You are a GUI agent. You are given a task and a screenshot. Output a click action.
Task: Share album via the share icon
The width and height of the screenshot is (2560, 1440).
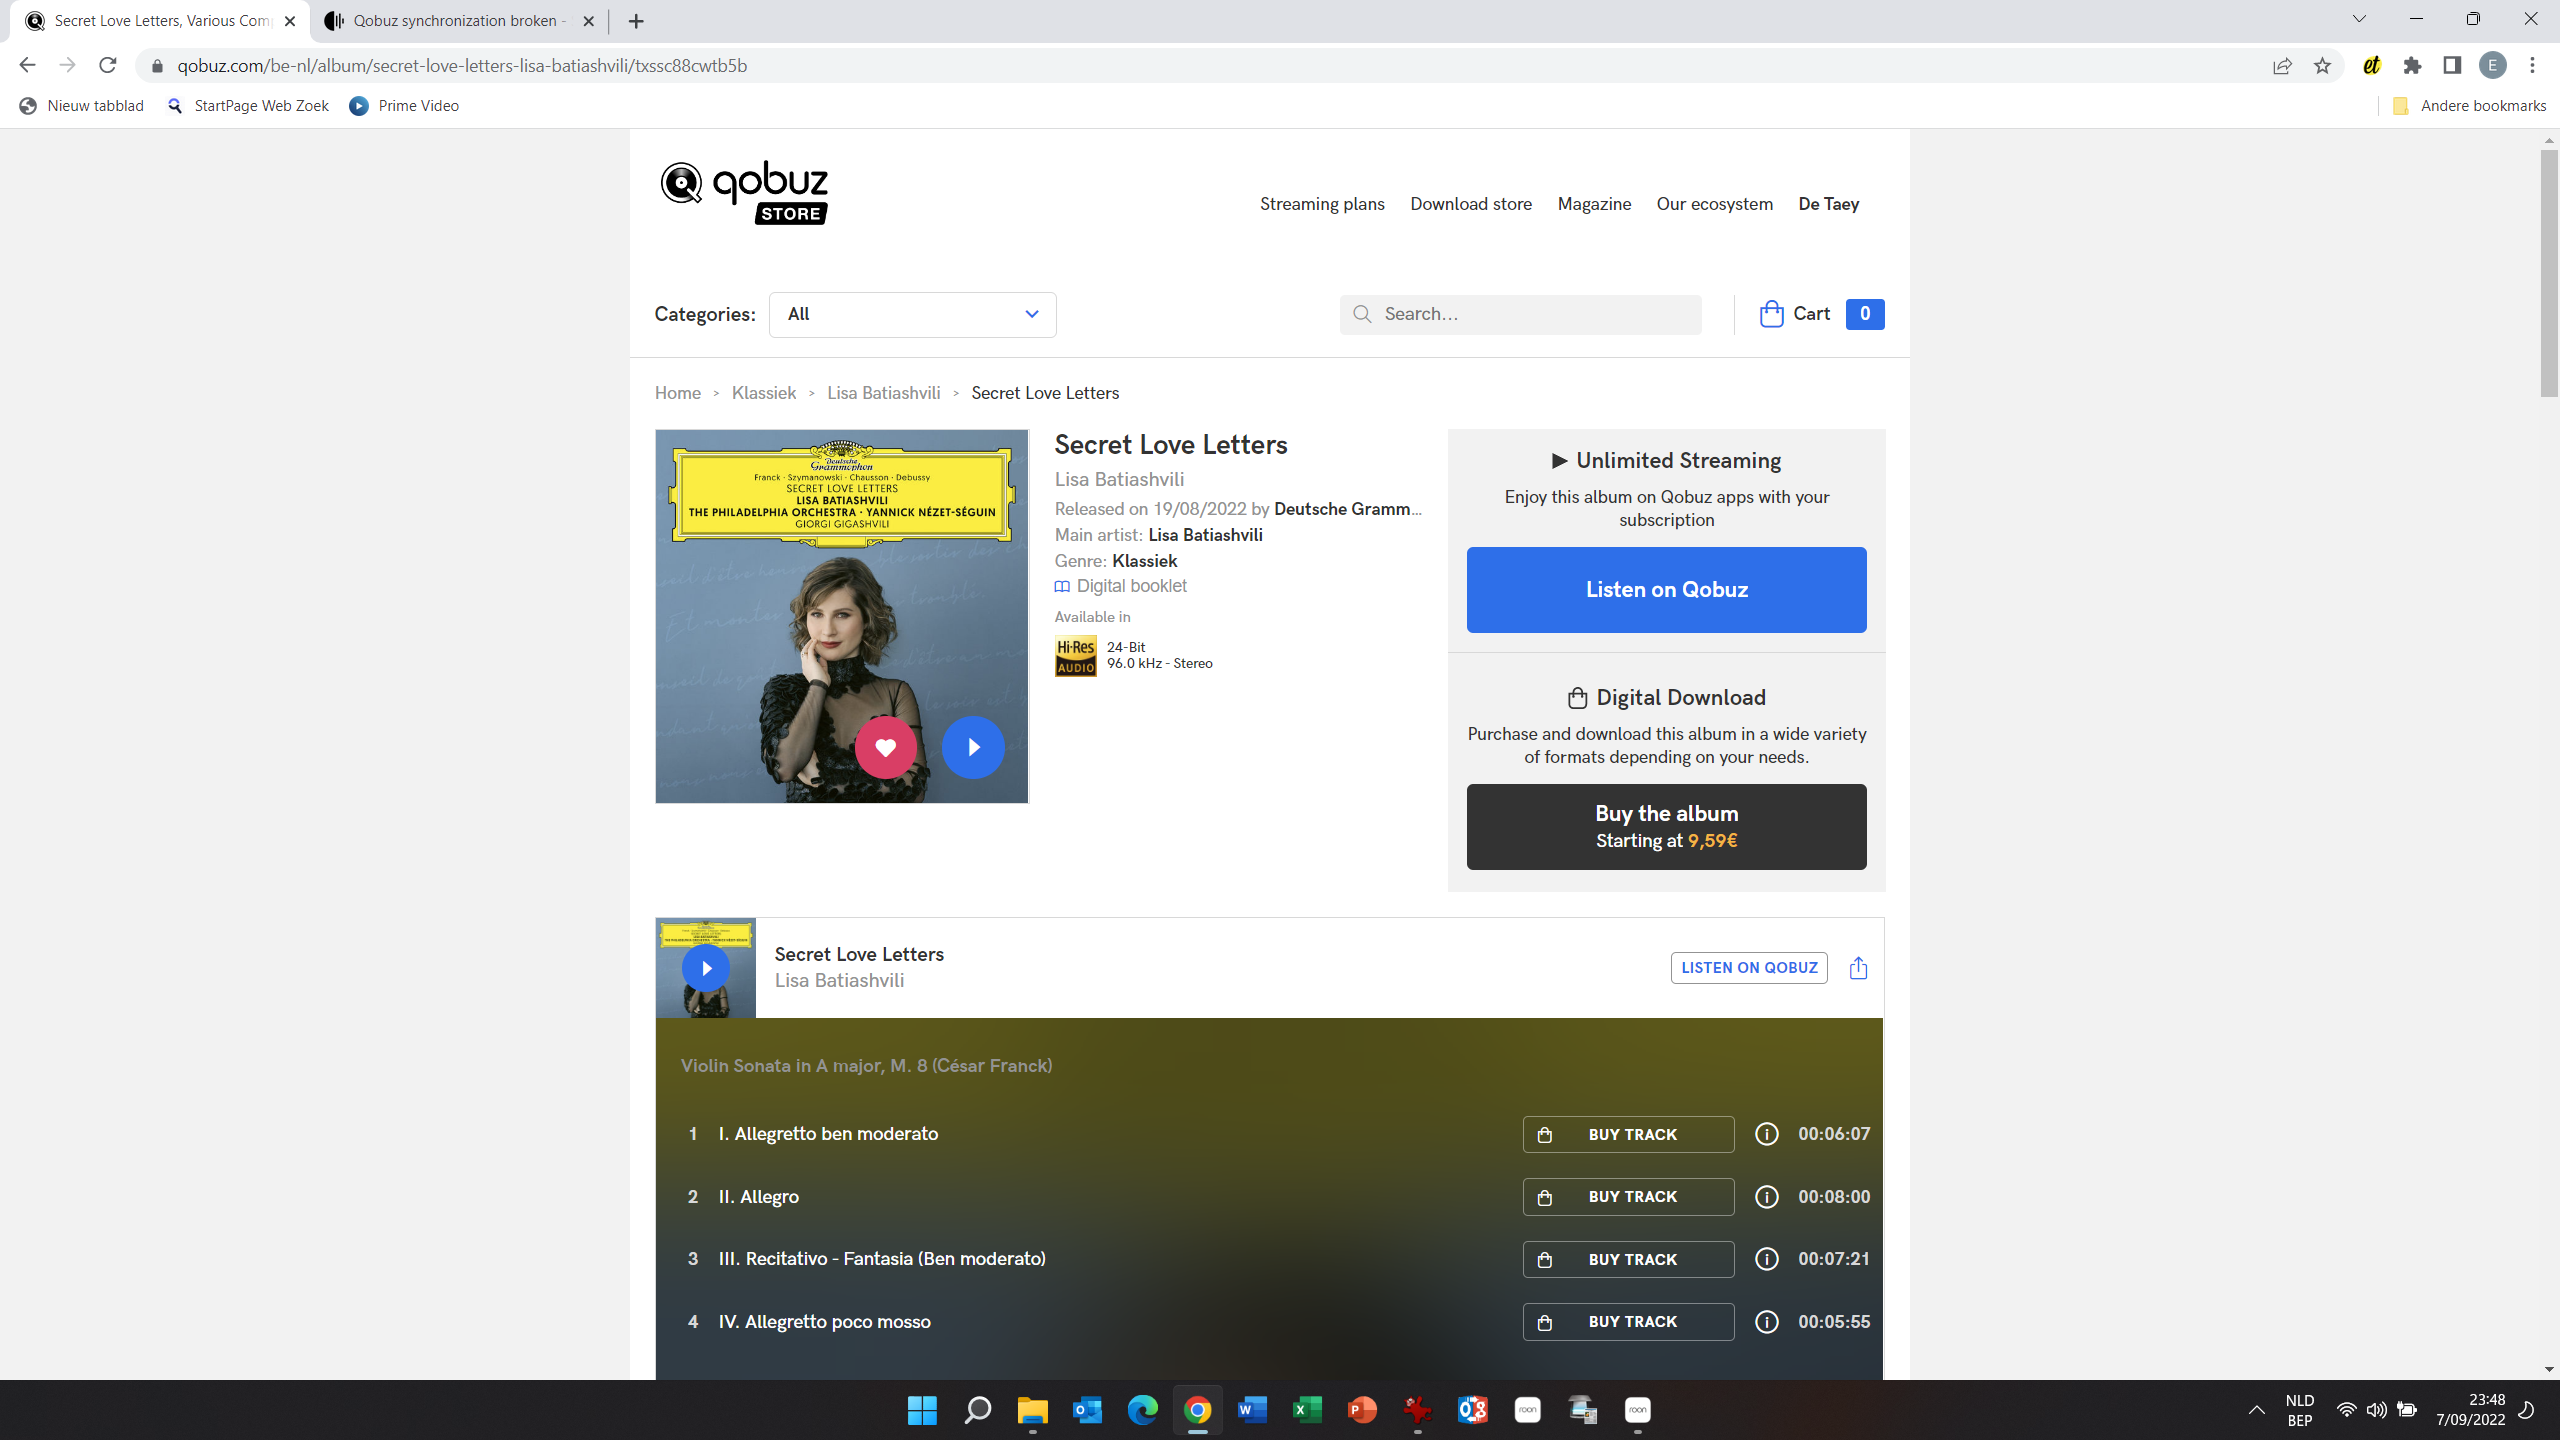pyautogui.click(x=1858, y=968)
